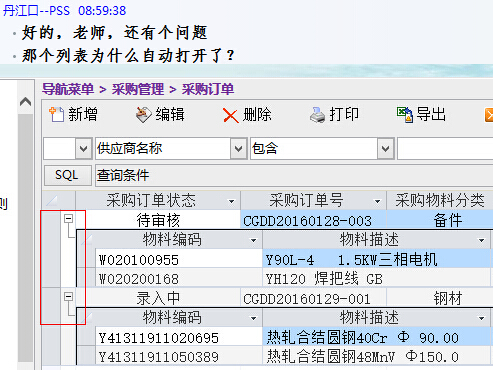Open the 供应商名称 field dropdown

pyautogui.click(x=238, y=148)
